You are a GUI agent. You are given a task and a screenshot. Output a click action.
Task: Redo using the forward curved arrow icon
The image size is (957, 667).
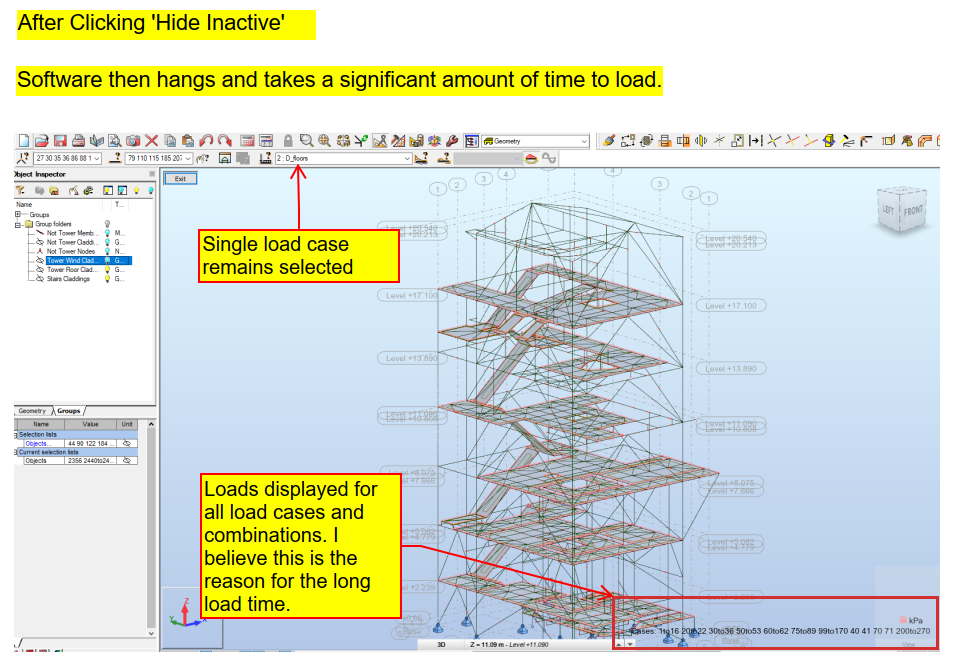click(x=224, y=140)
